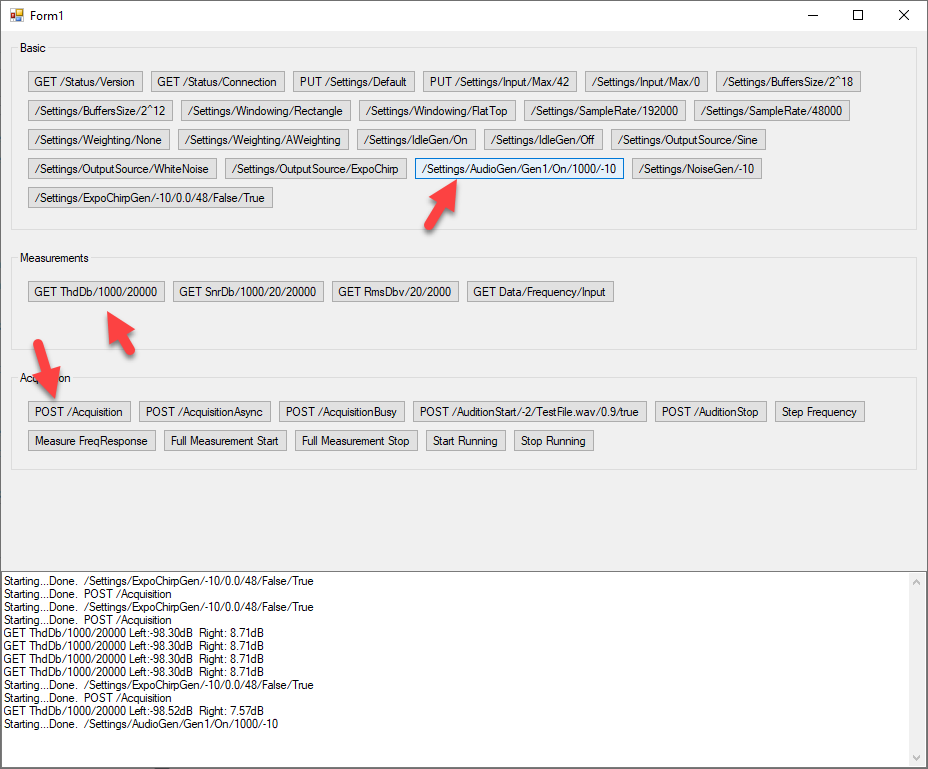Click /Settings/Weighting/None button
This screenshot has height=769, width=928.
pos(99,140)
